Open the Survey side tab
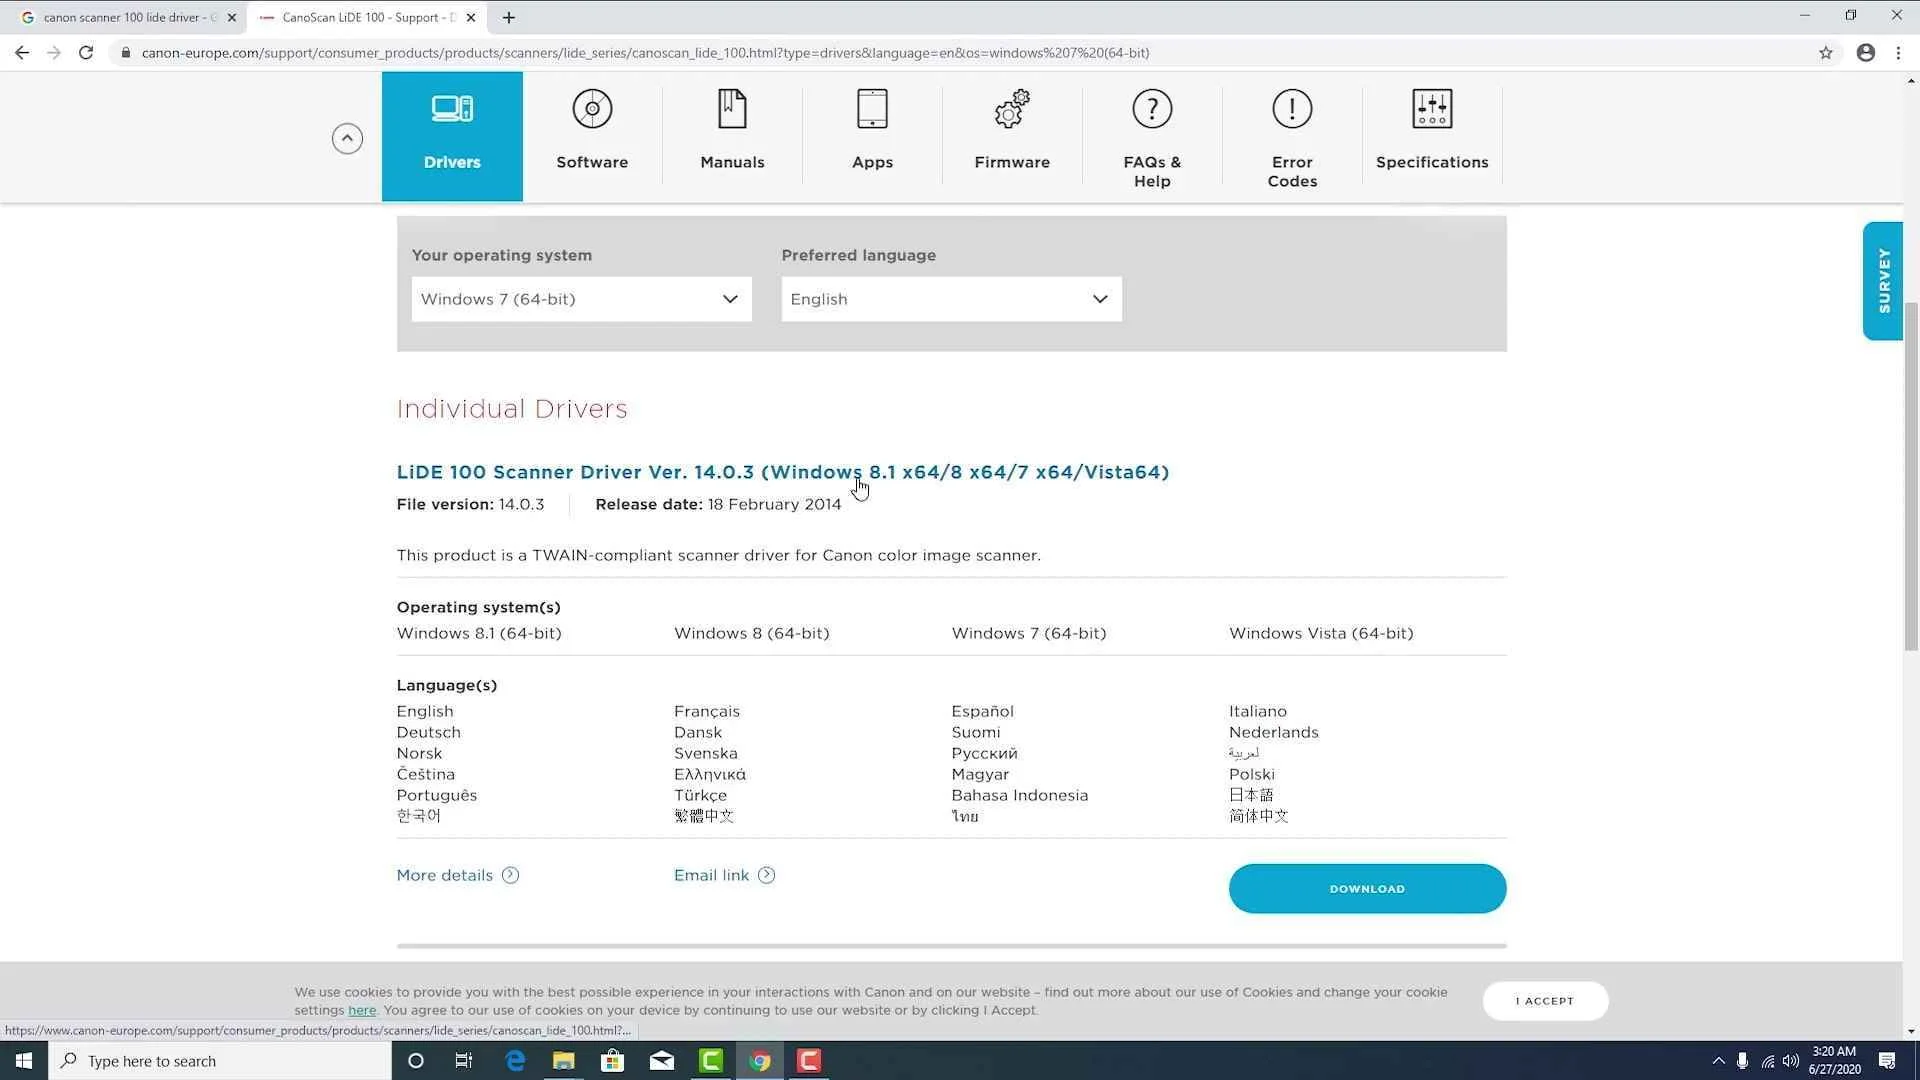Screen dimensions: 1920x1080 [1883, 281]
